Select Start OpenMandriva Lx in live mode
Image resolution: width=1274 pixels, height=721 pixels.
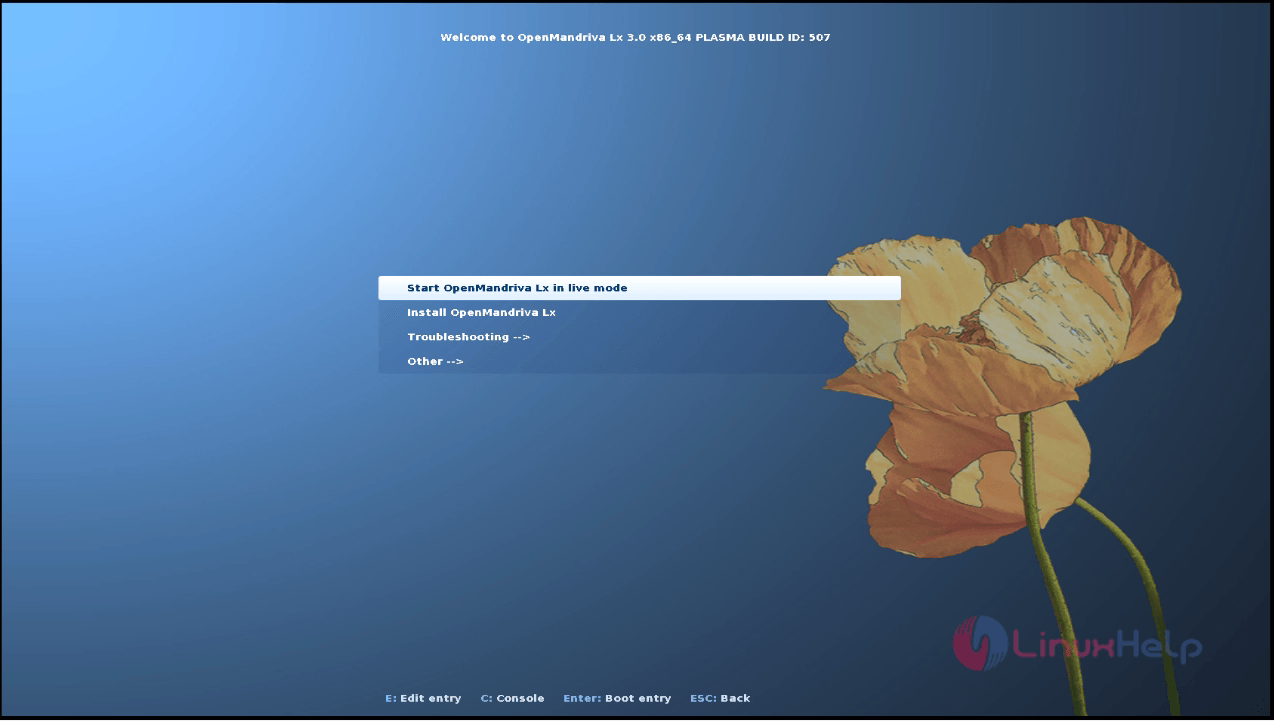coord(639,288)
